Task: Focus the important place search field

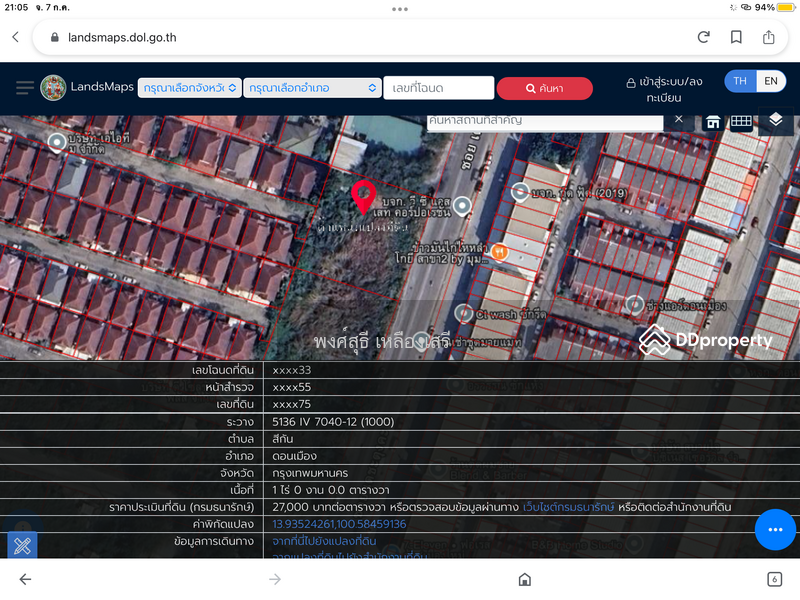Action: point(544,121)
